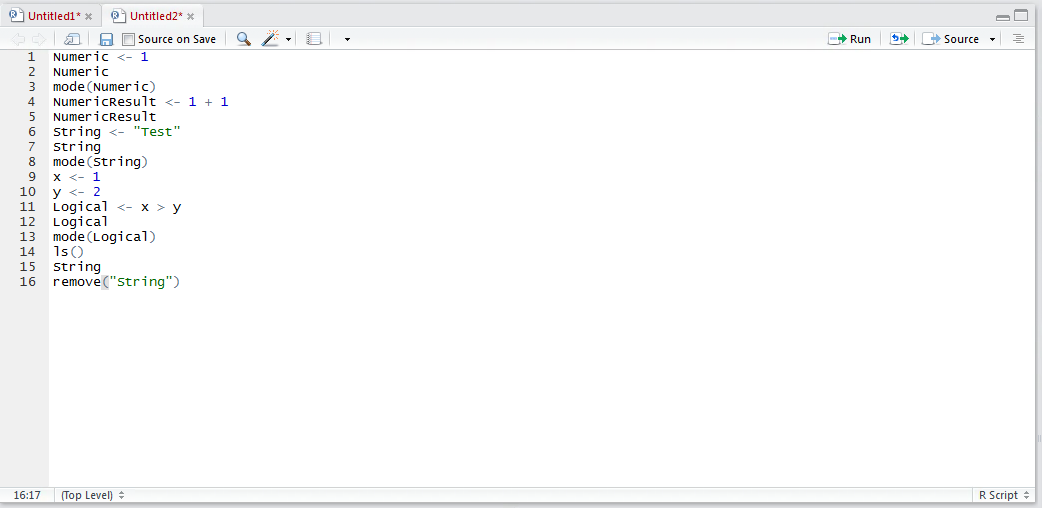This screenshot has height=508, width=1042.
Task: Click the forward navigation arrow in editor toolbar
Action: tap(39, 39)
